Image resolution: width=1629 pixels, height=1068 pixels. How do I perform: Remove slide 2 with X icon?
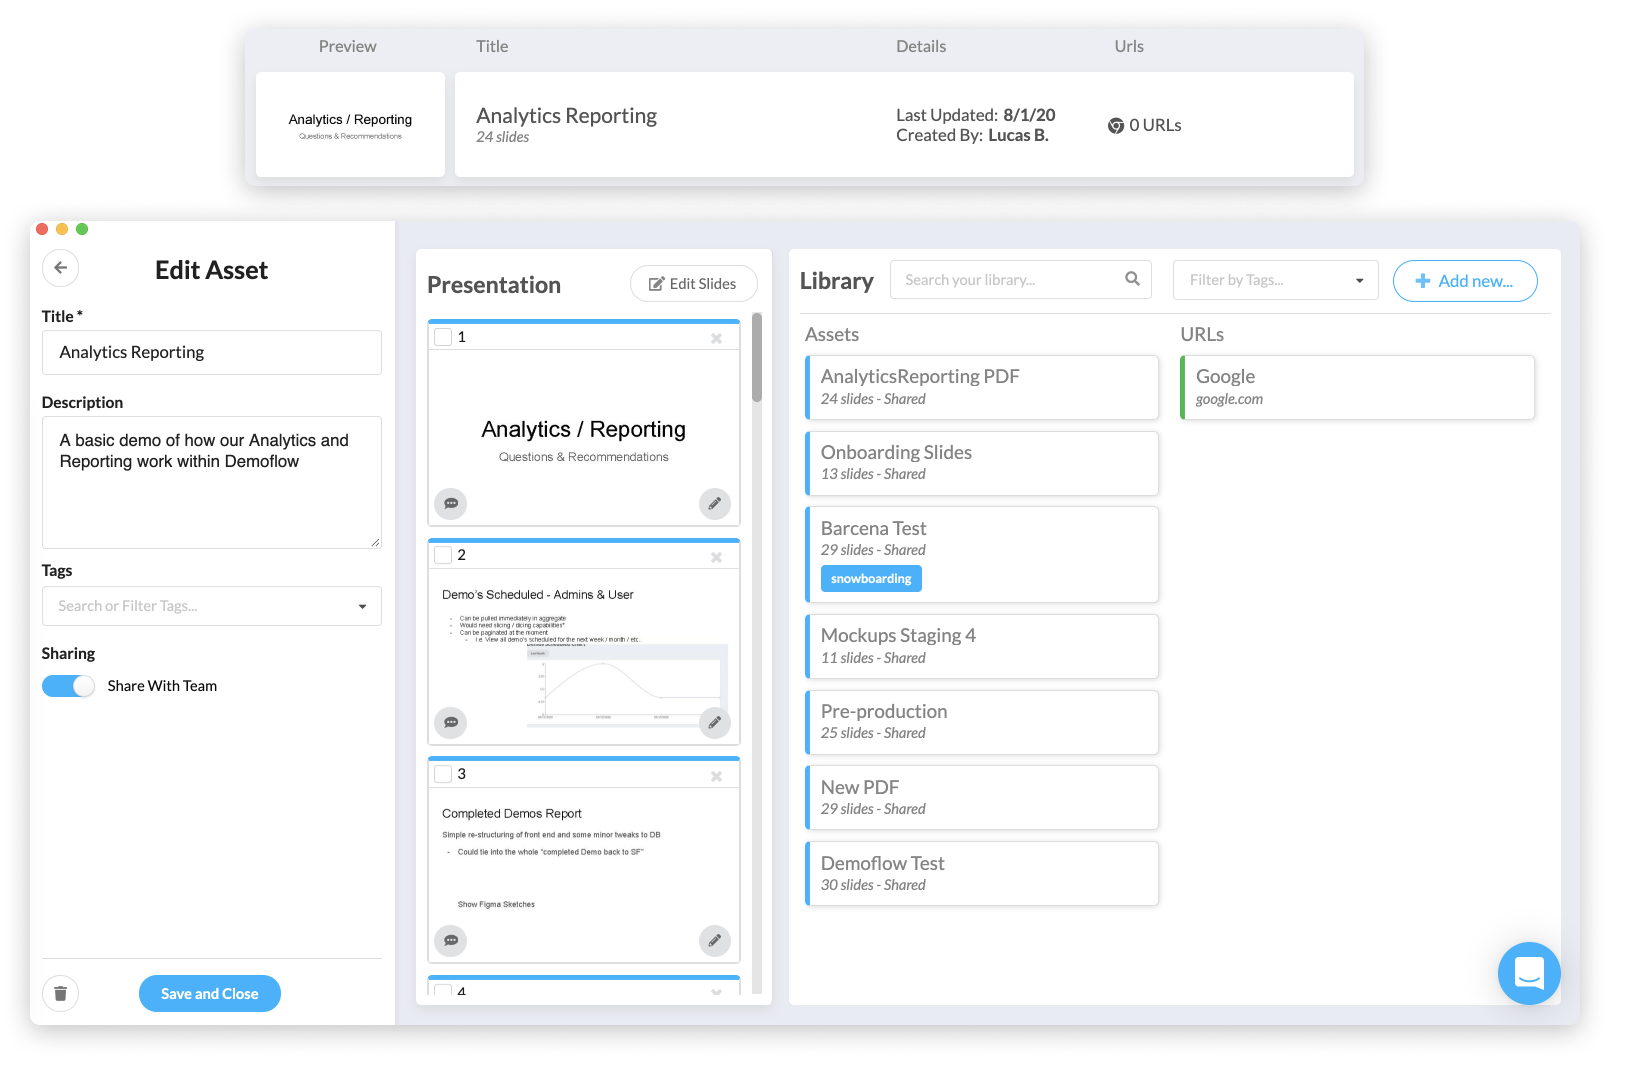716,557
